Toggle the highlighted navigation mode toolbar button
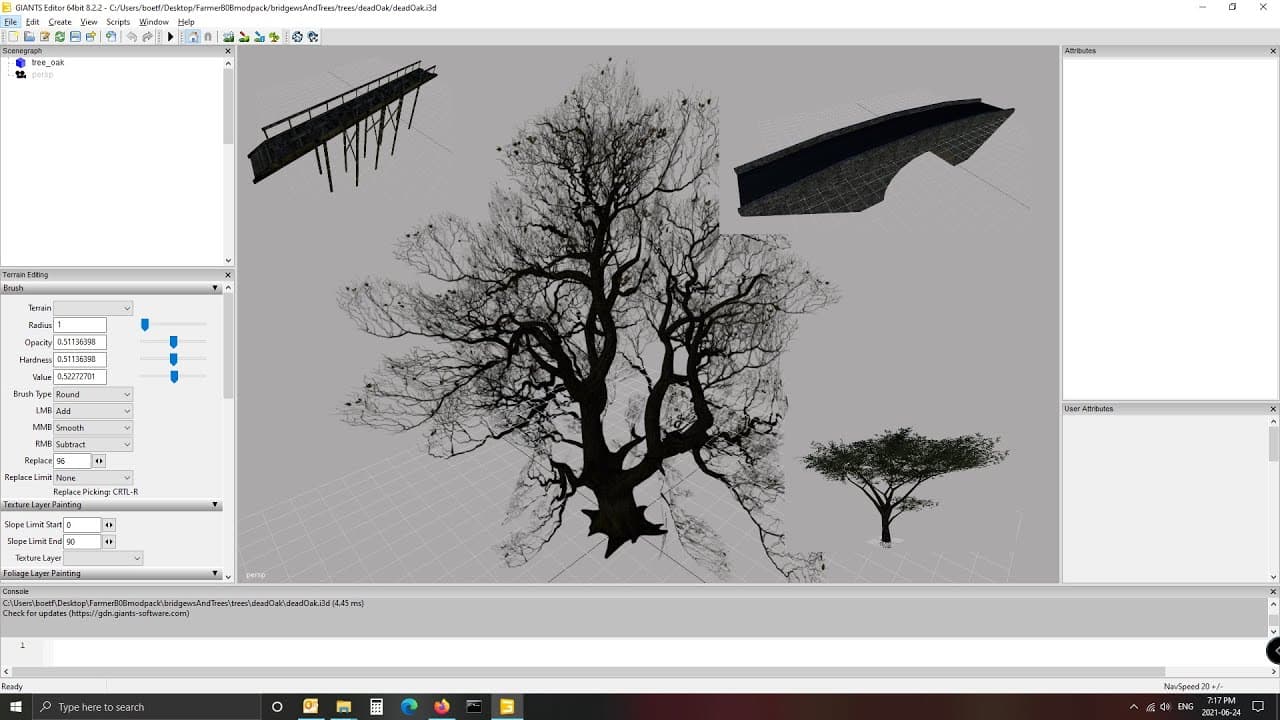This screenshot has height=720, width=1280. (x=193, y=37)
